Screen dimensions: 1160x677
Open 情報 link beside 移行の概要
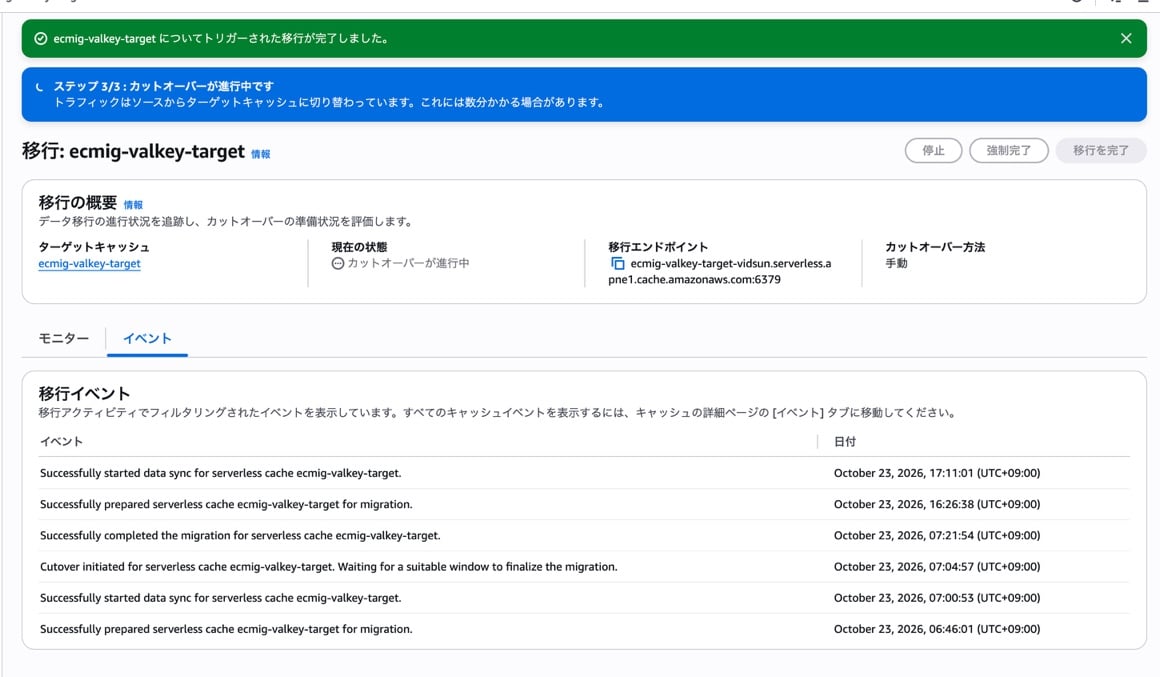[x=133, y=205]
